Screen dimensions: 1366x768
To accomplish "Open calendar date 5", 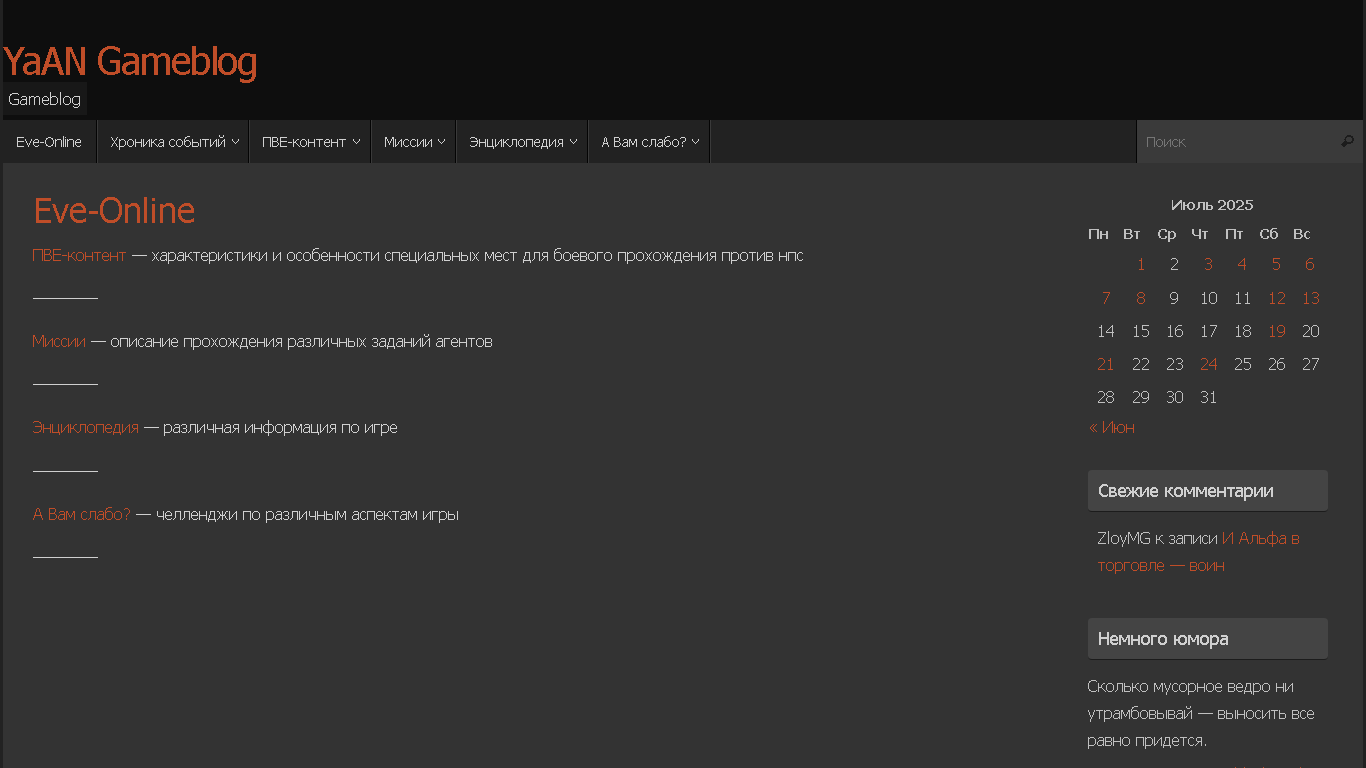I will [1276, 264].
